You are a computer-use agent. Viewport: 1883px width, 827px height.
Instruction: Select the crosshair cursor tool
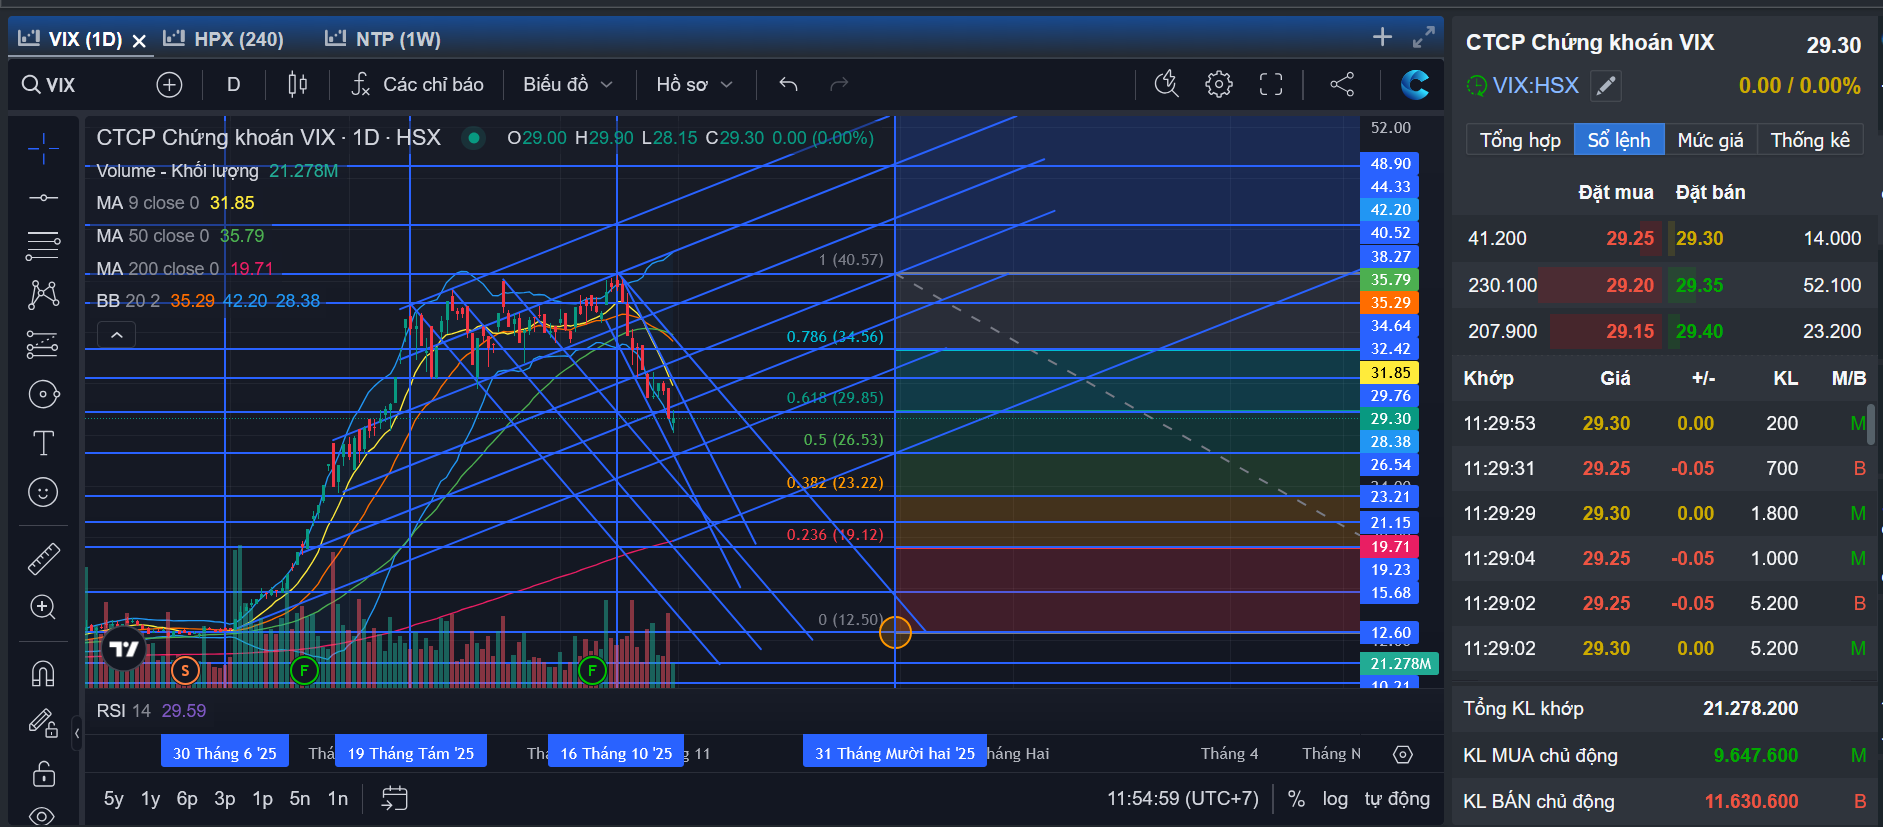[x=43, y=149]
